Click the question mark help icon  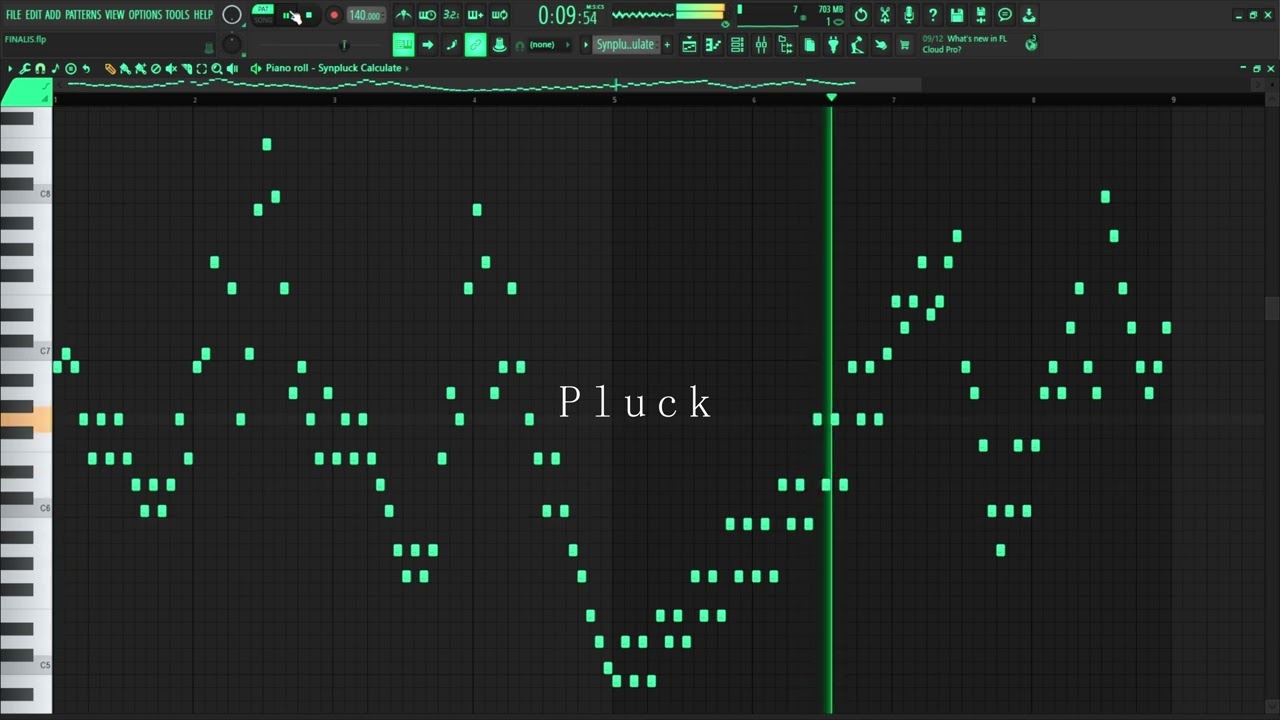[933, 15]
